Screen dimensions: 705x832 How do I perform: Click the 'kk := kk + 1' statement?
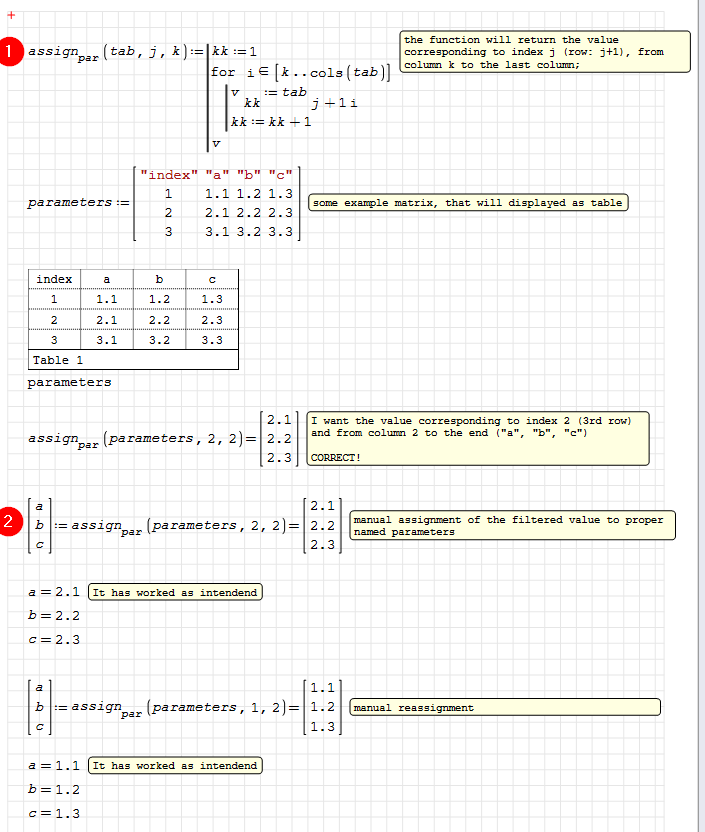point(271,122)
